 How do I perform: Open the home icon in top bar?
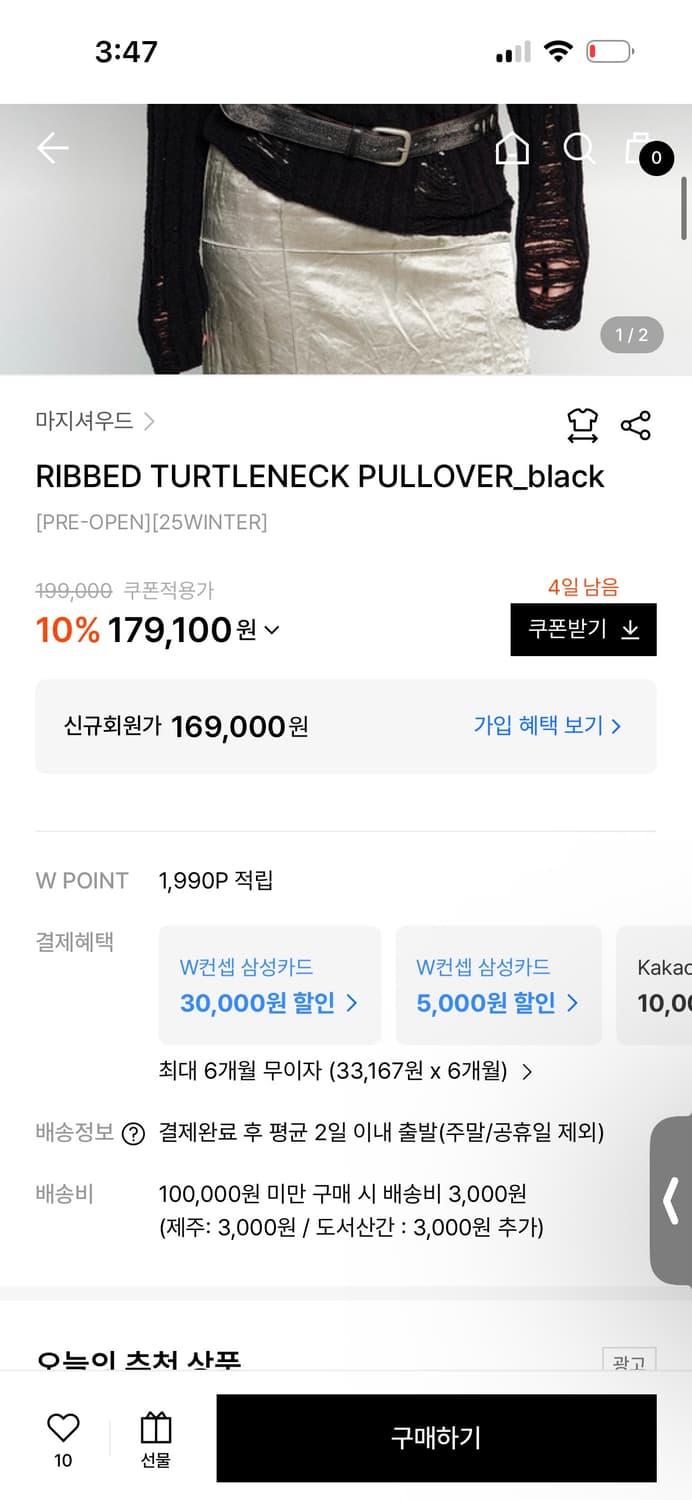[x=513, y=148]
